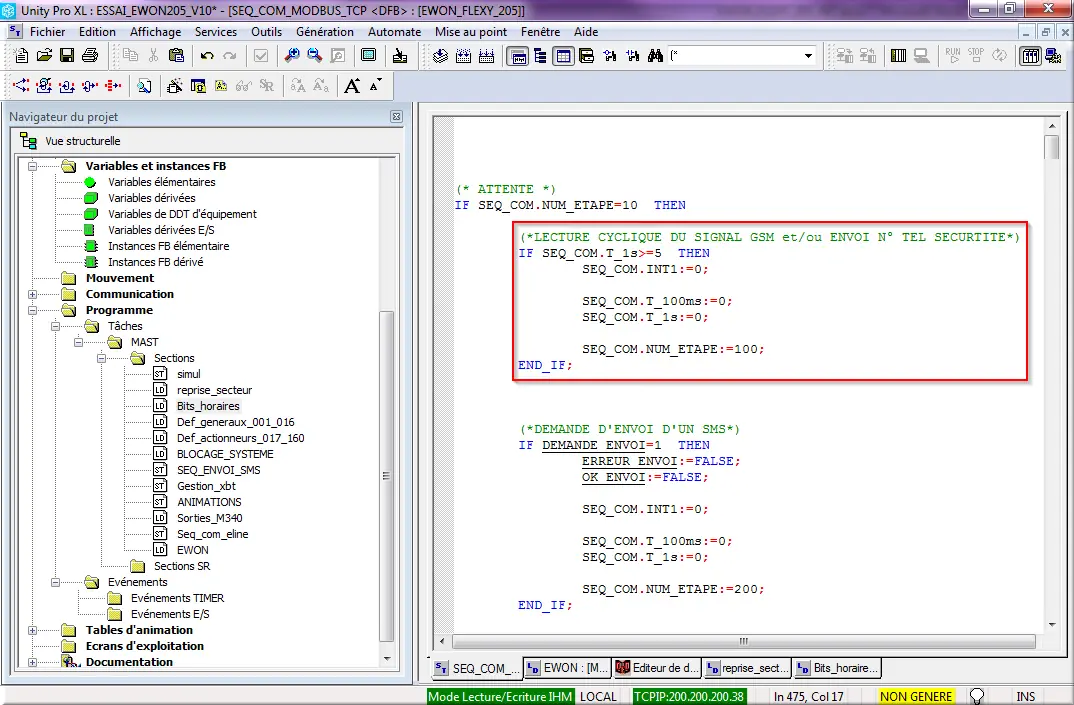The image size is (1074, 705).
Task: Click the Build changes icon
Action: [464, 55]
